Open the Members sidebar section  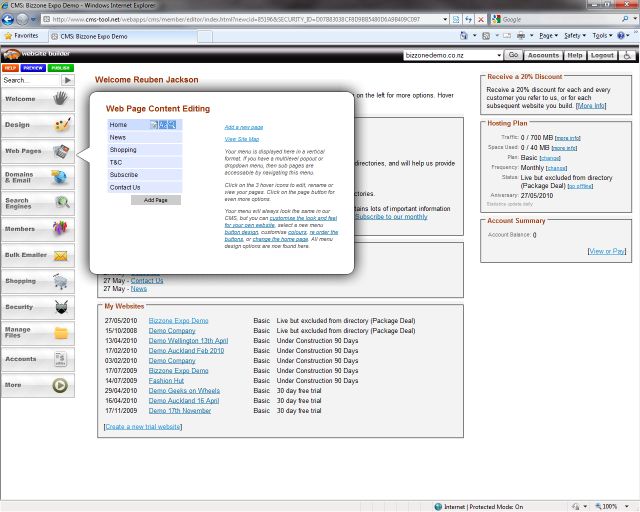tap(36, 229)
